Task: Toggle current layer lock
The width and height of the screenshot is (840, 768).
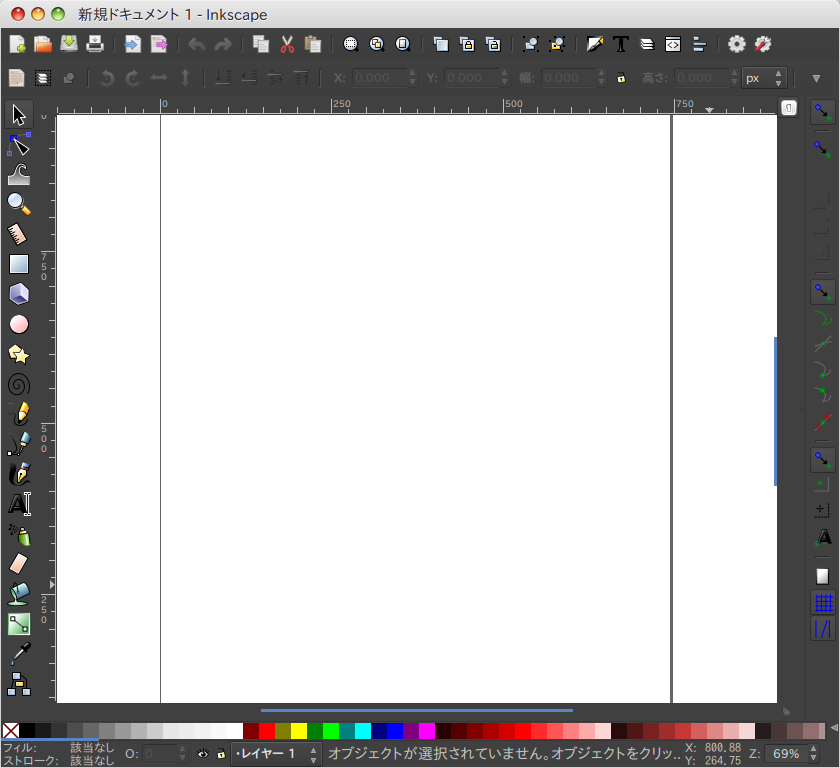Action: pyautogui.click(x=221, y=754)
